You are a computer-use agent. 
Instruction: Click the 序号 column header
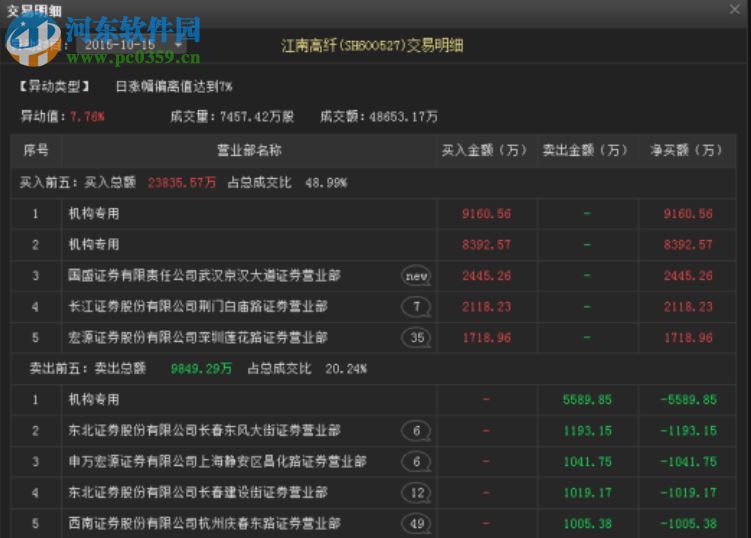pos(36,150)
